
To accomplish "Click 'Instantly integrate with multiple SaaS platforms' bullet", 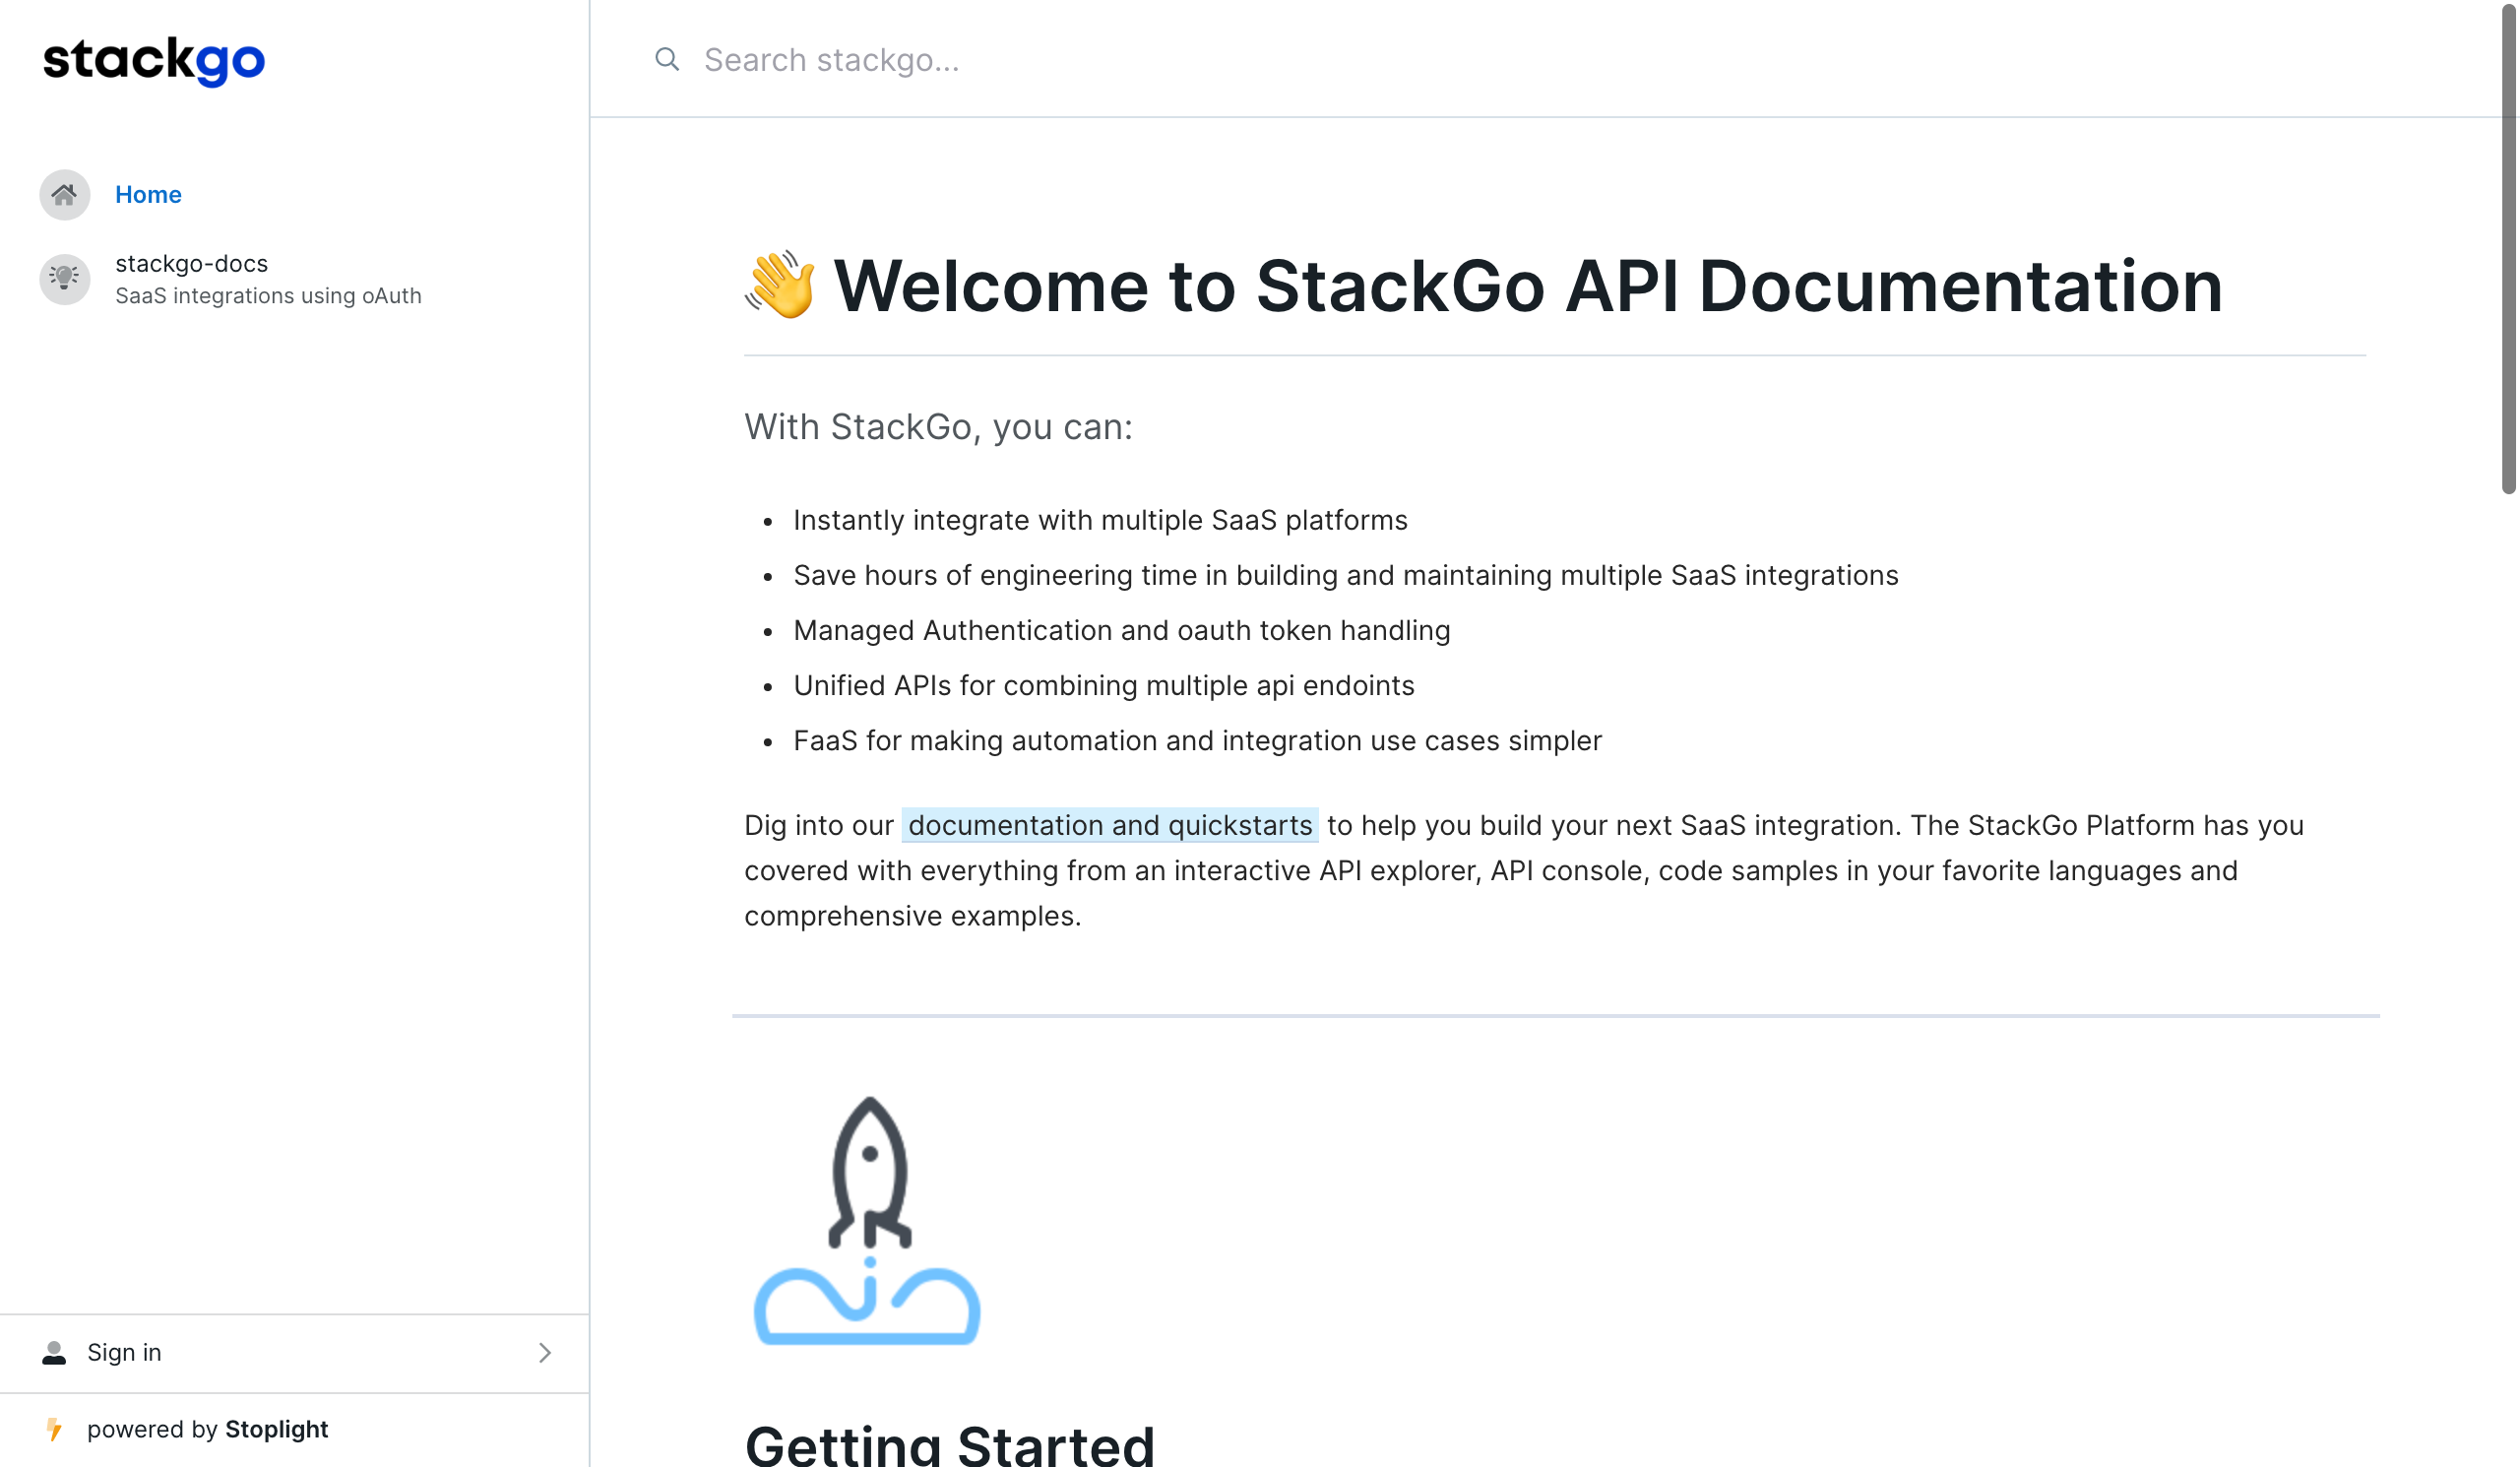I will (x=1100, y=520).
